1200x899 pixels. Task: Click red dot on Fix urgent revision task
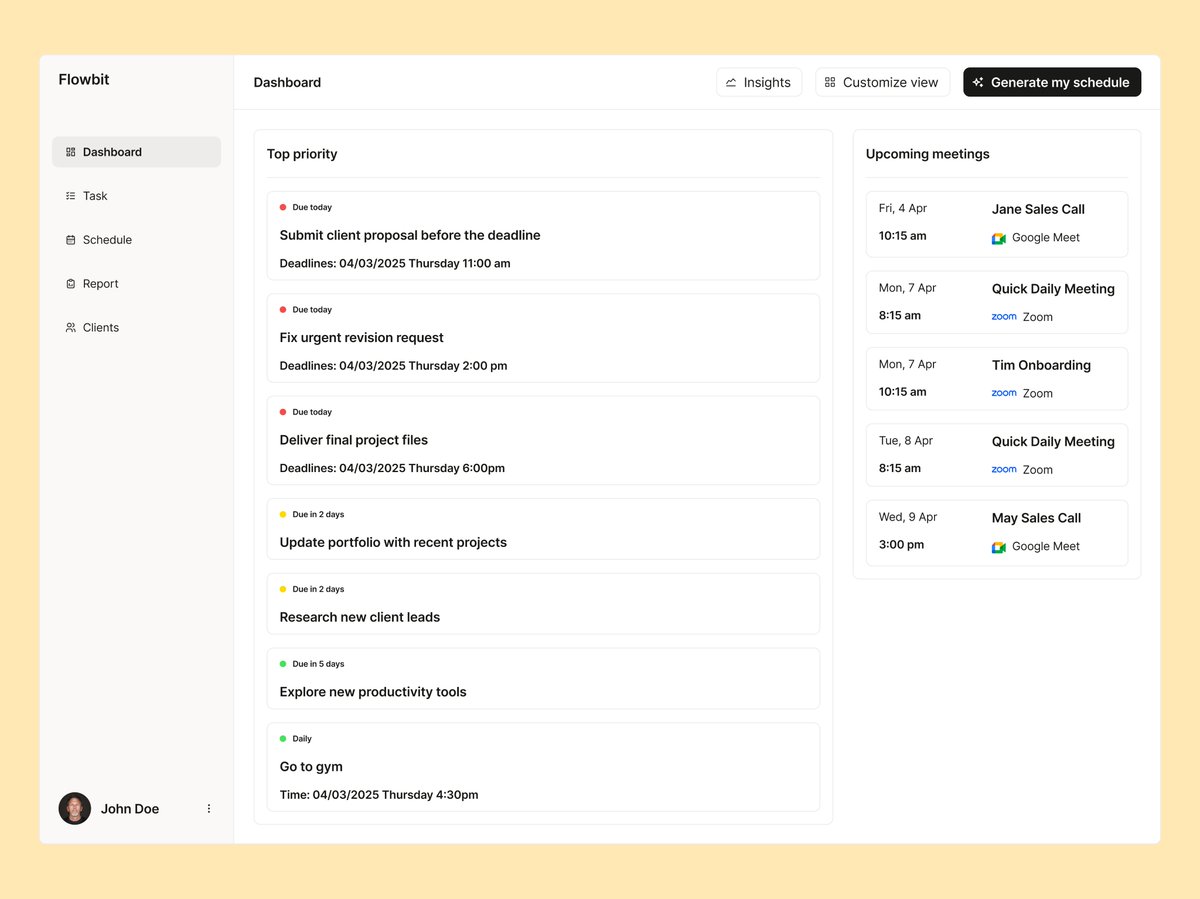click(x=283, y=310)
